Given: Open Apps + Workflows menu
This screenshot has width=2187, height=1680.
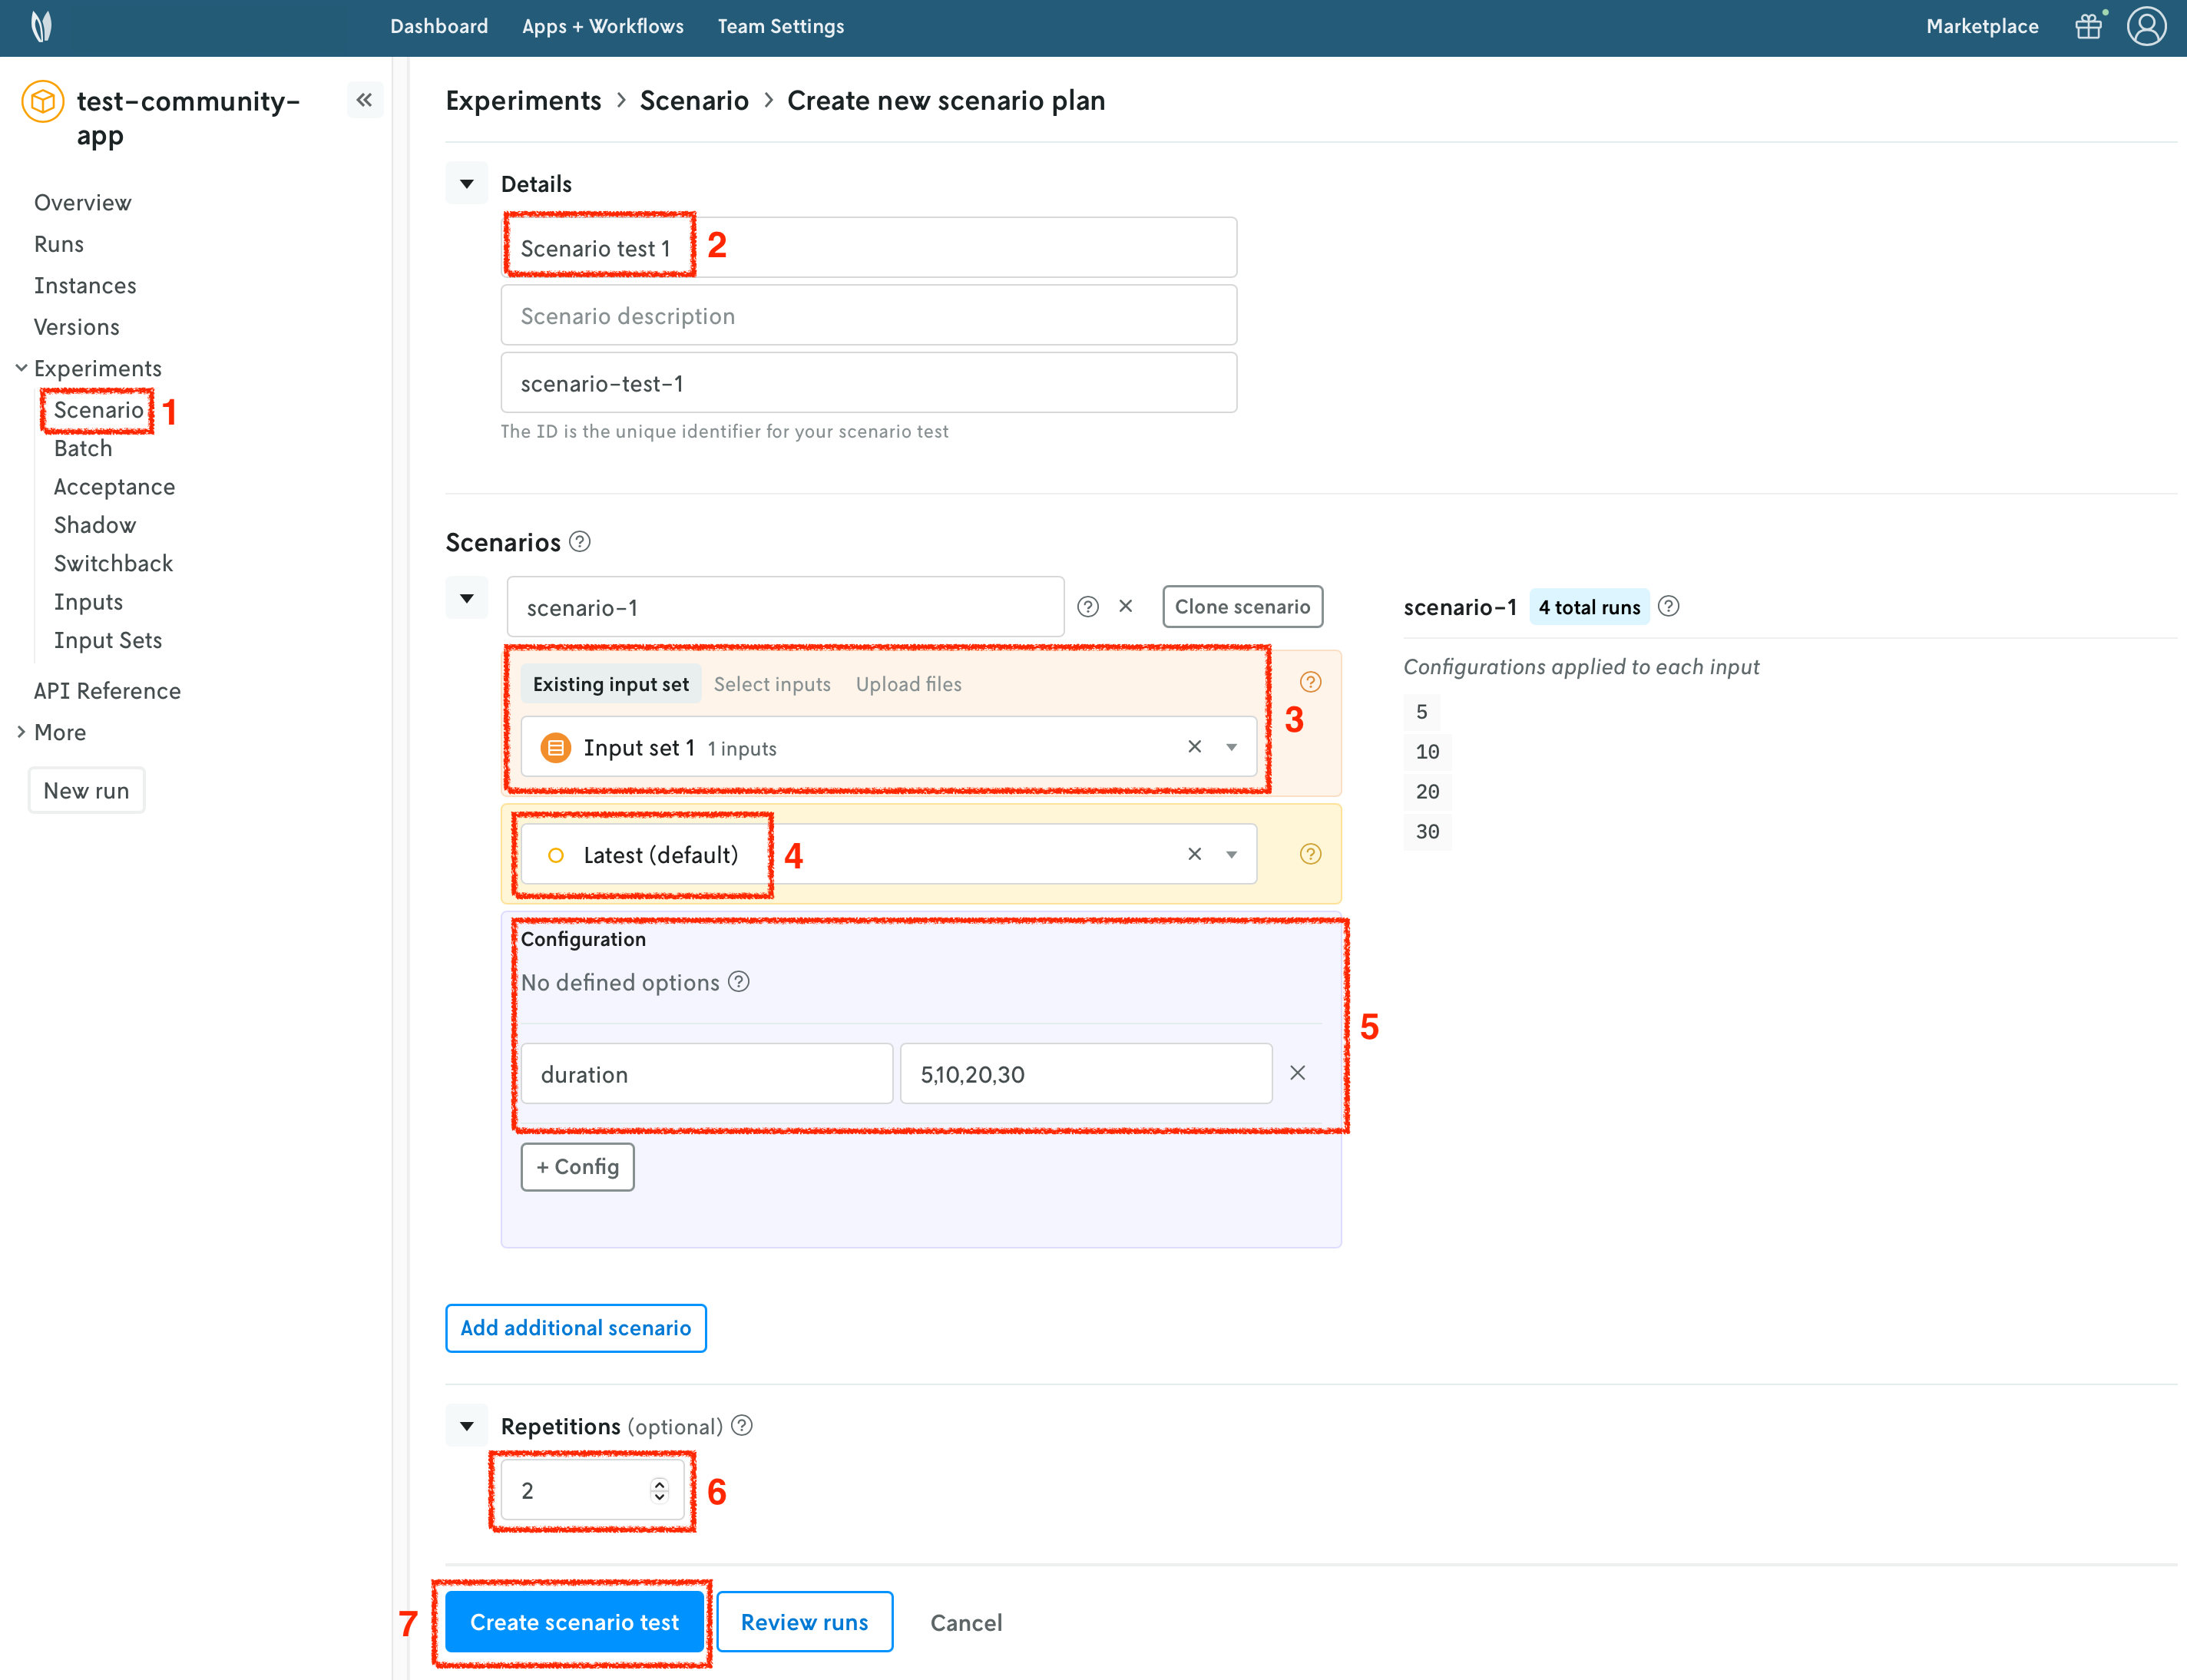Looking at the screenshot, I should tap(603, 27).
